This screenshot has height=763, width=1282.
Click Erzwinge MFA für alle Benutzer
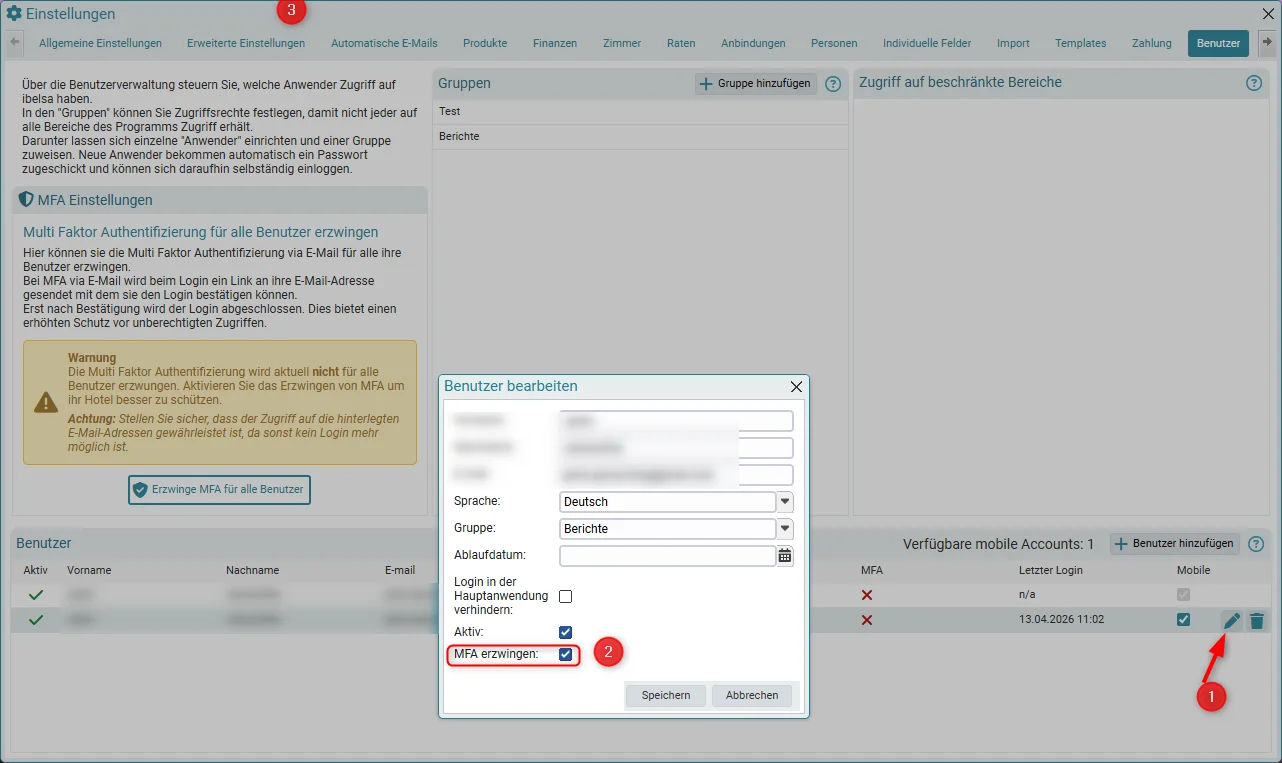pos(220,490)
